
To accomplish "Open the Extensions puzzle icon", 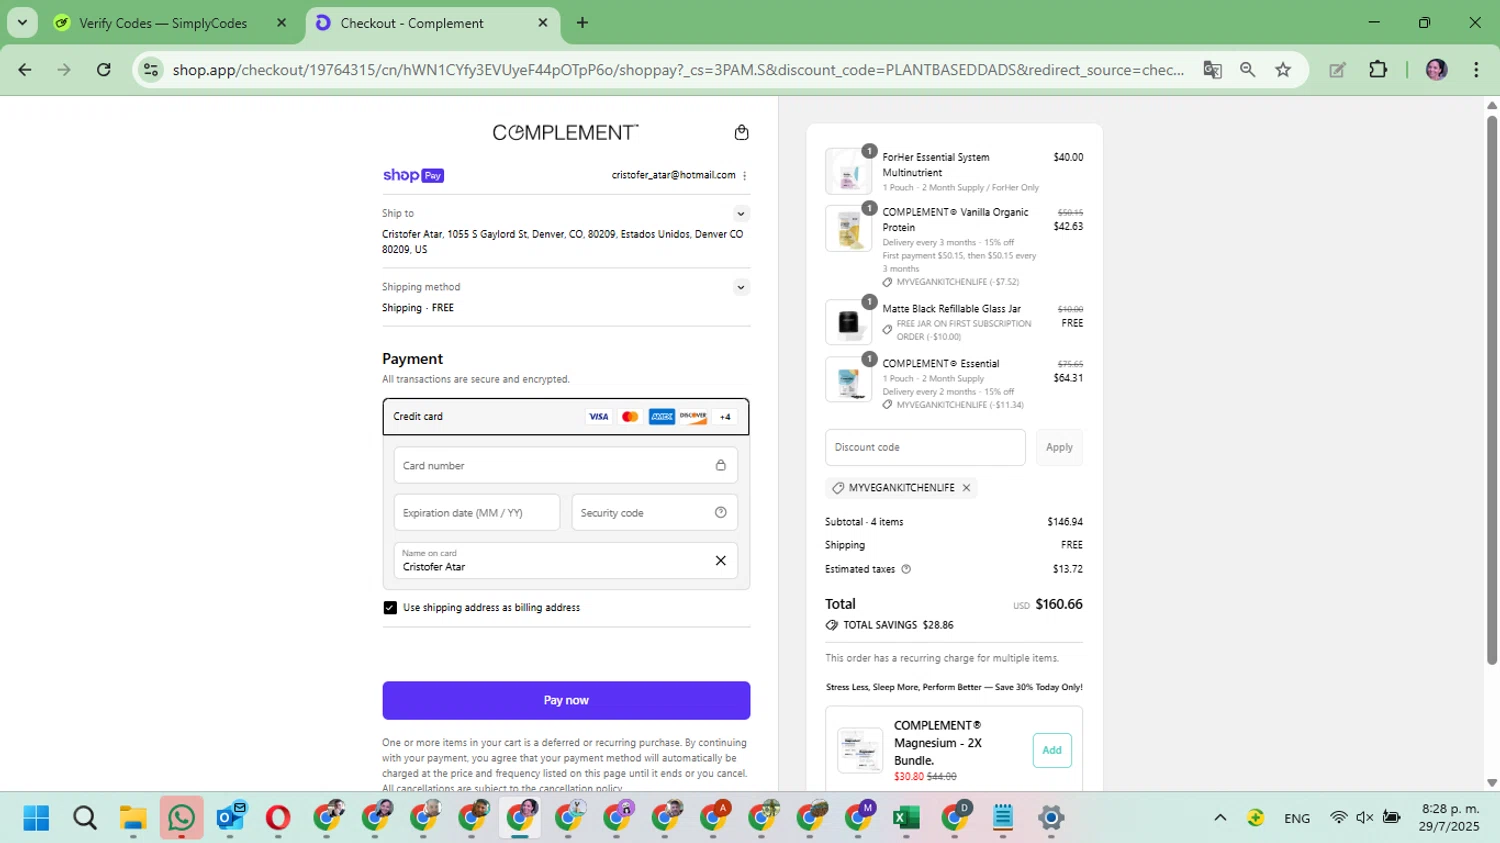I will pyautogui.click(x=1378, y=70).
